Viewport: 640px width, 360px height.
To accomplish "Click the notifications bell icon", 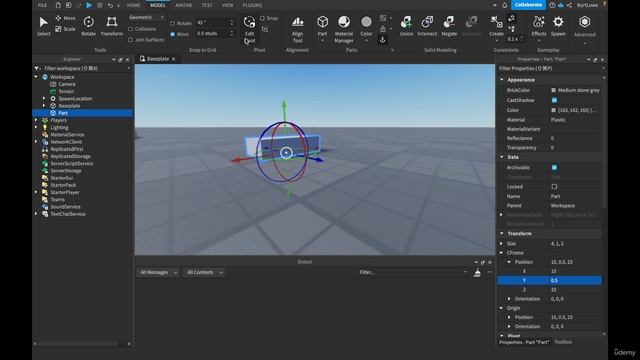I will tap(504, 5).
